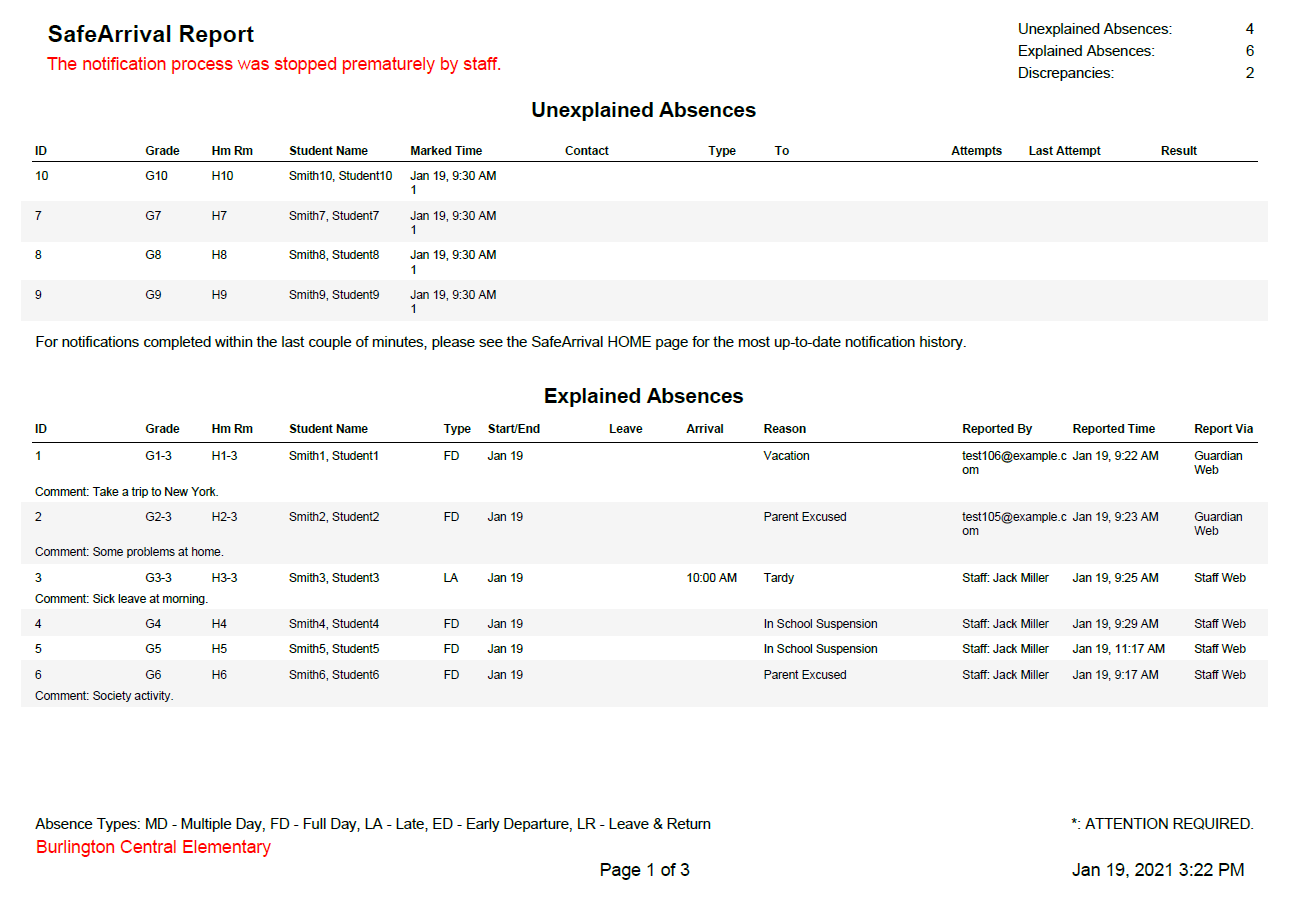This screenshot has height=908, width=1289.
Task: Select the Explained Absences section heading
Action: pyautogui.click(x=644, y=396)
